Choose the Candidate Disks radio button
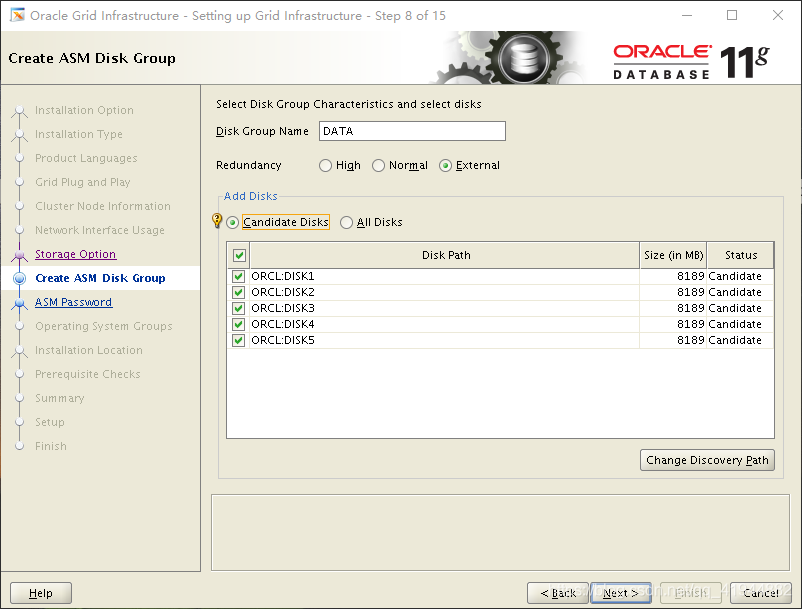 233,222
